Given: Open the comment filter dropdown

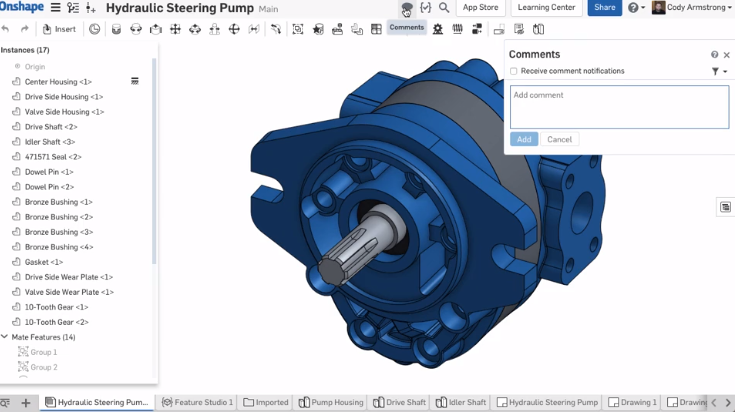Looking at the screenshot, I should (x=717, y=71).
